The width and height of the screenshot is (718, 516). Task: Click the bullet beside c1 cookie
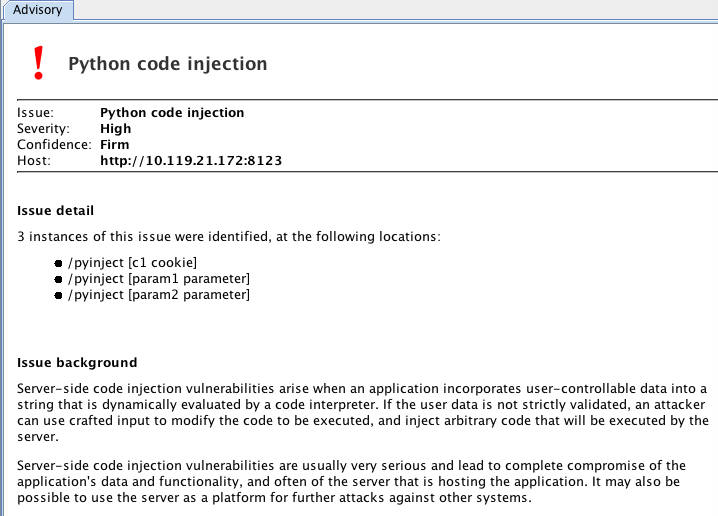[58, 263]
